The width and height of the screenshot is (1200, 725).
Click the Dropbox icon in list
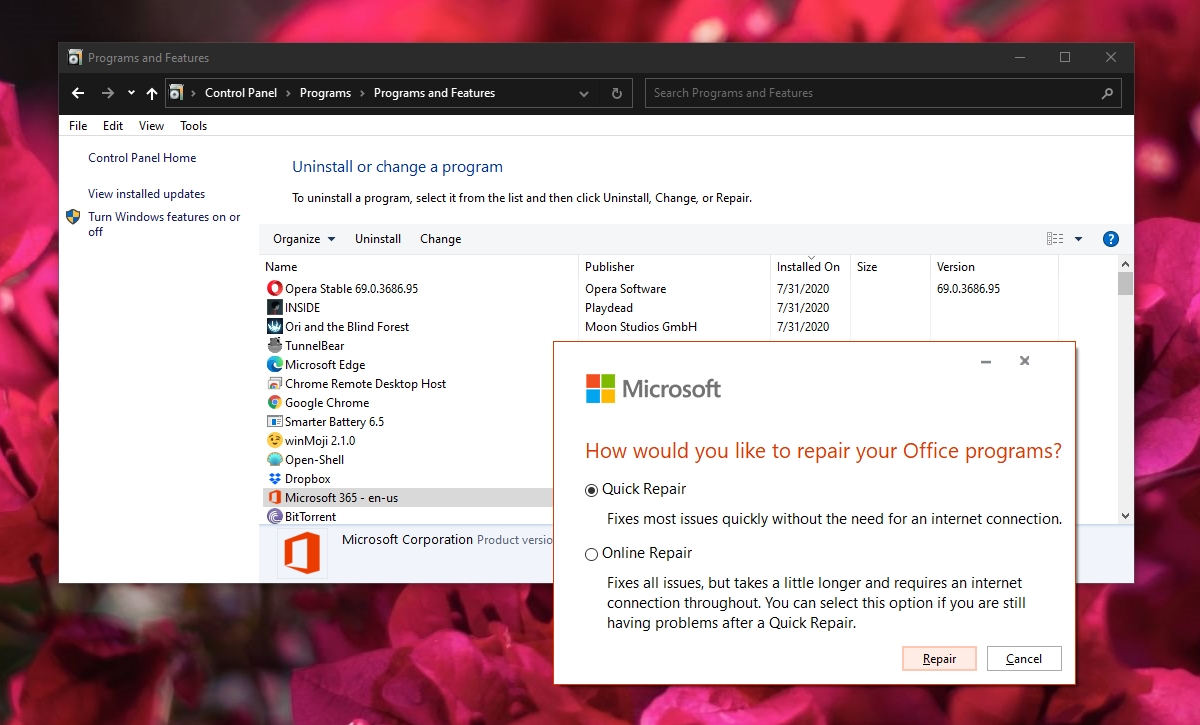click(275, 479)
